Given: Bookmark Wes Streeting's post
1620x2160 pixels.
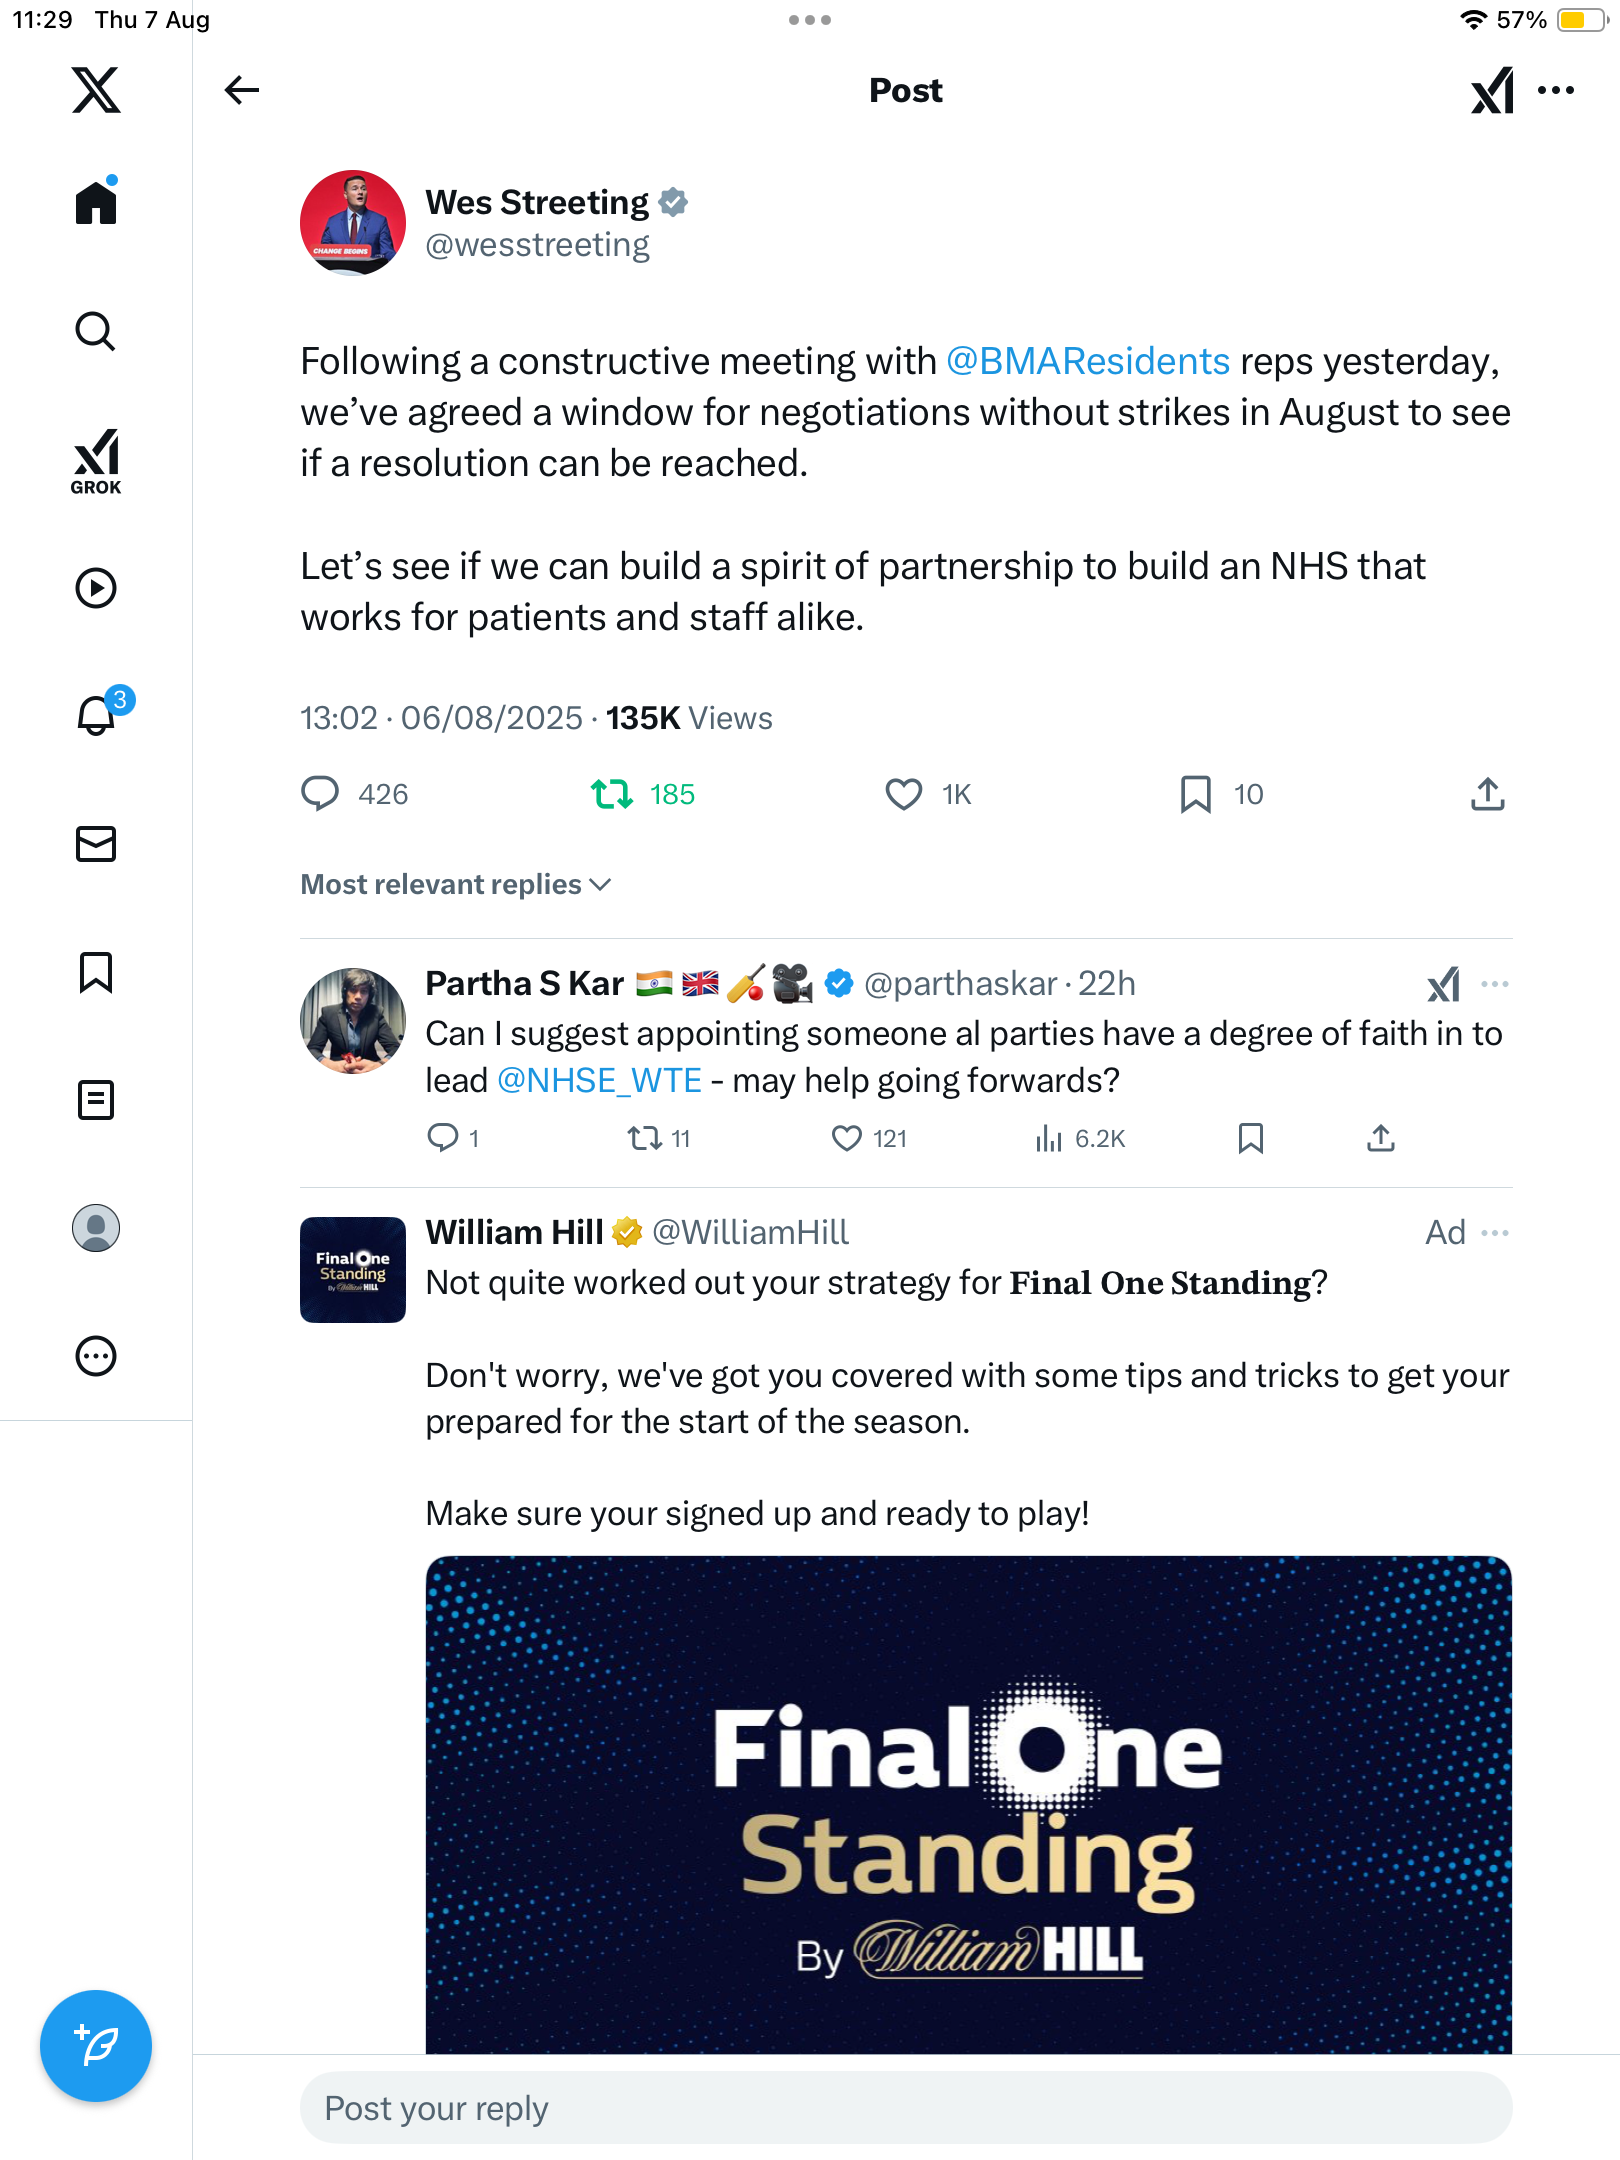Looking at the screenshot, I should point(1195,794).
